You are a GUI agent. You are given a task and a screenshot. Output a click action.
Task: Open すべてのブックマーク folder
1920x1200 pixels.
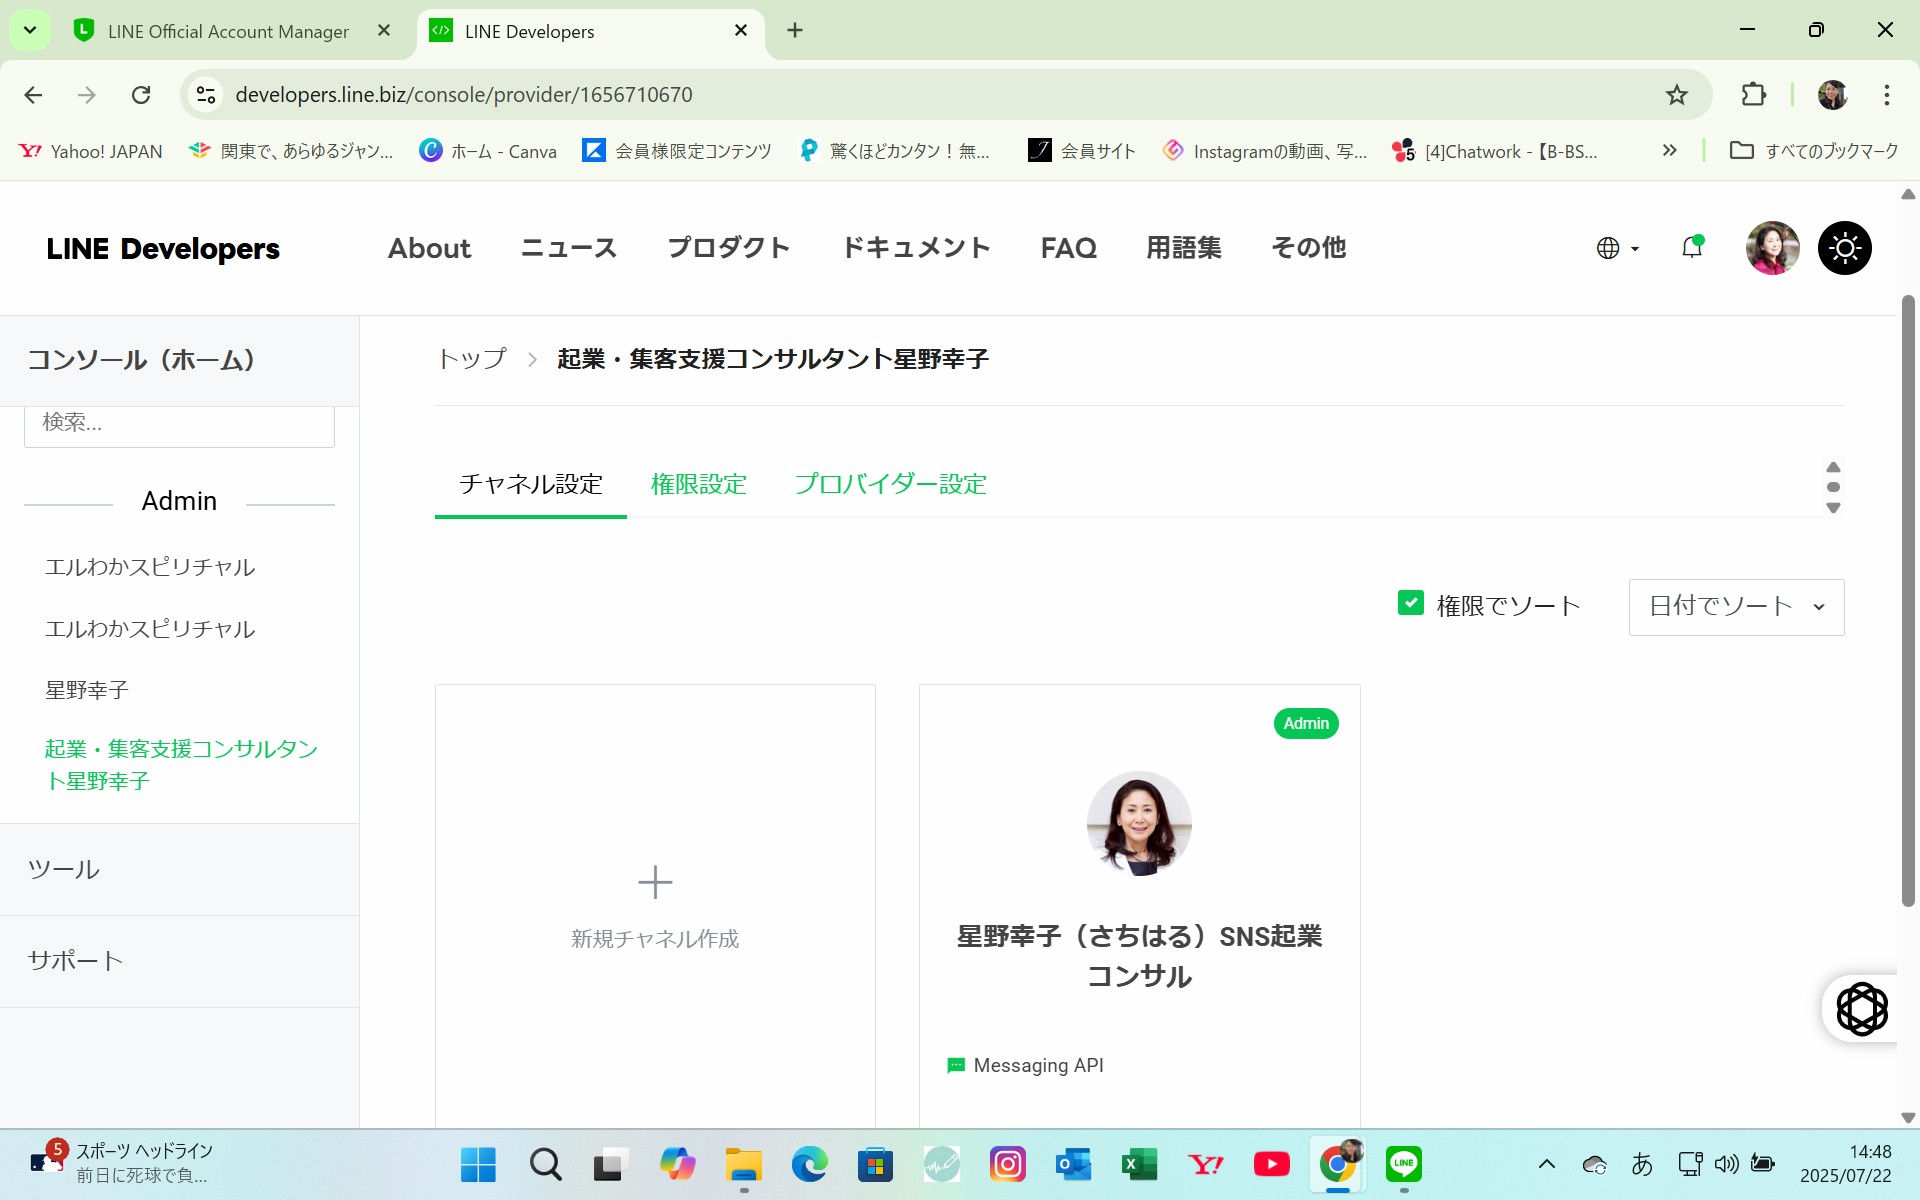click(1814, 151)
